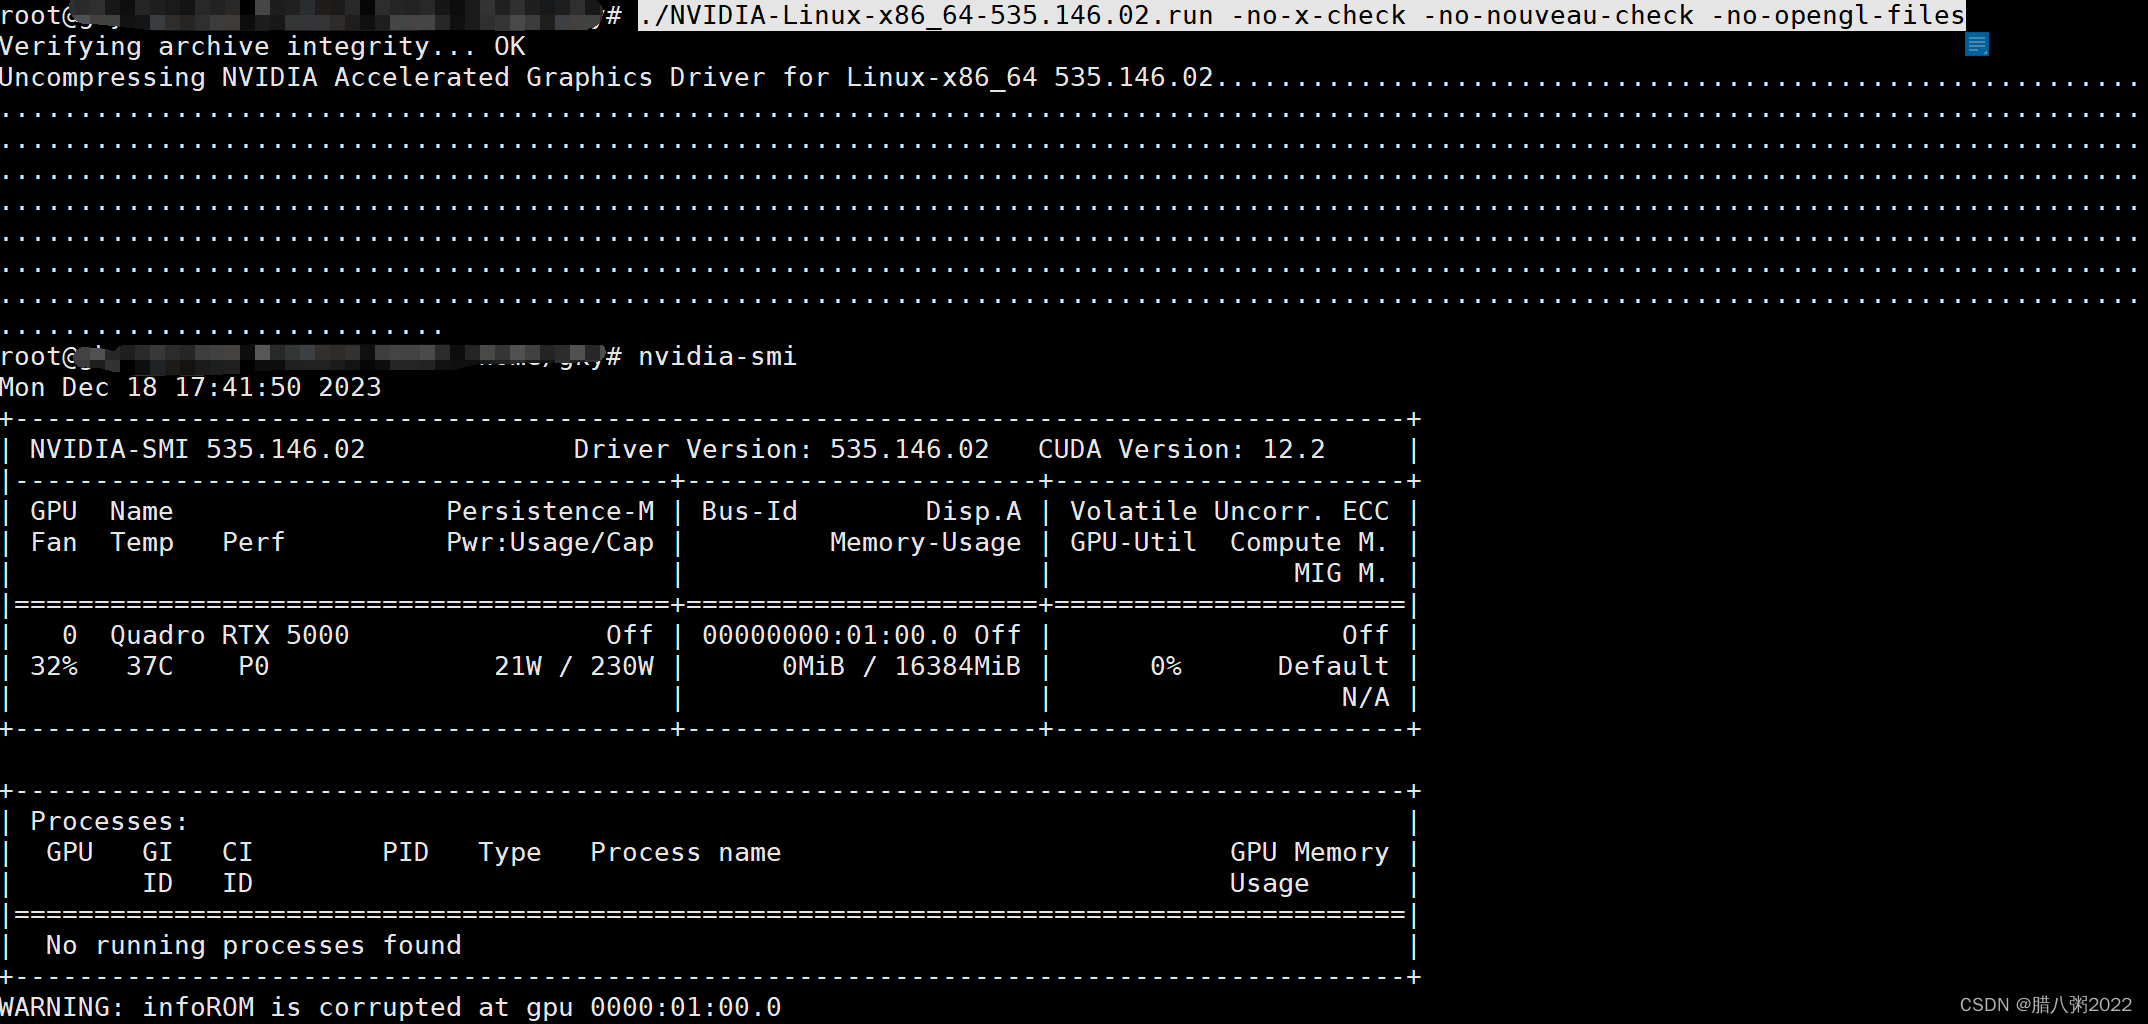
Task: Click 'NVIDIA-SMI 535.146.02' header text
Action: (x=198, y=450)
